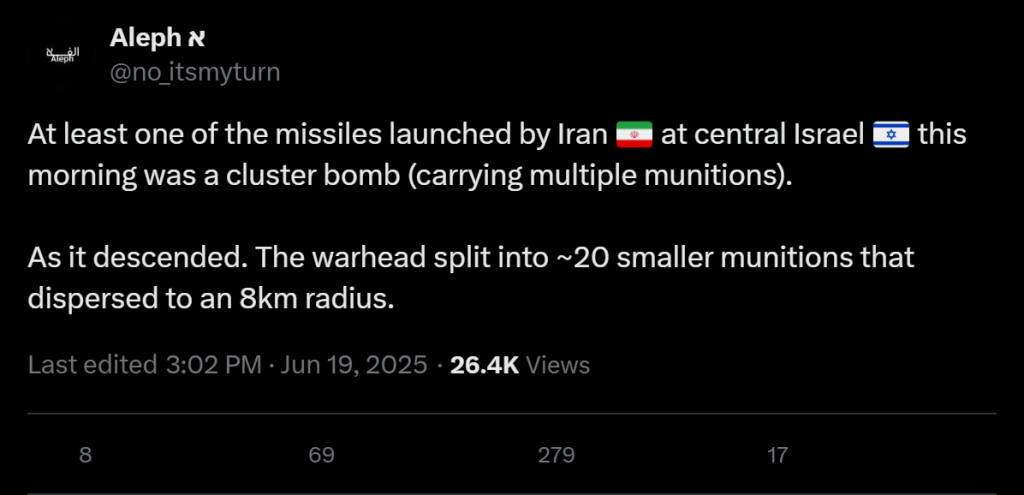Screen dimensions: 1024x495
Task: Click the "Views" label
Action: tap(558, 365)
